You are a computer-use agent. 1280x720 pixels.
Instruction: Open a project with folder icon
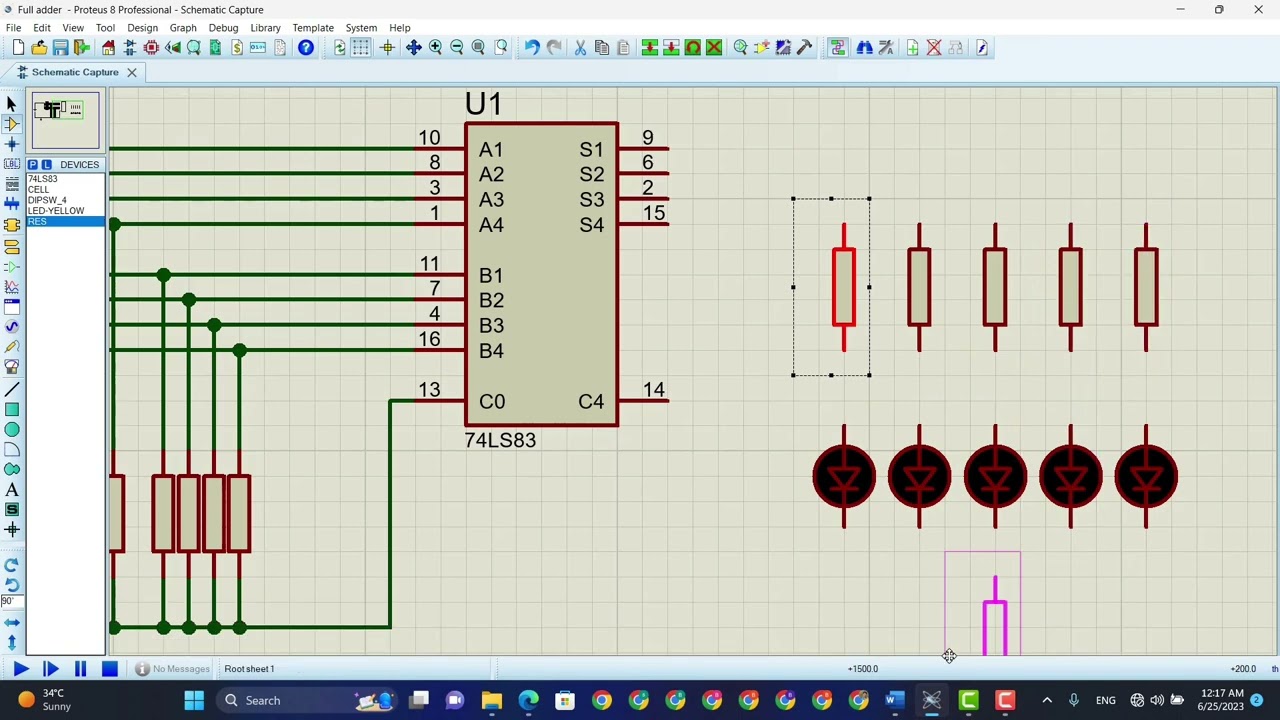[x=39, y=47]
